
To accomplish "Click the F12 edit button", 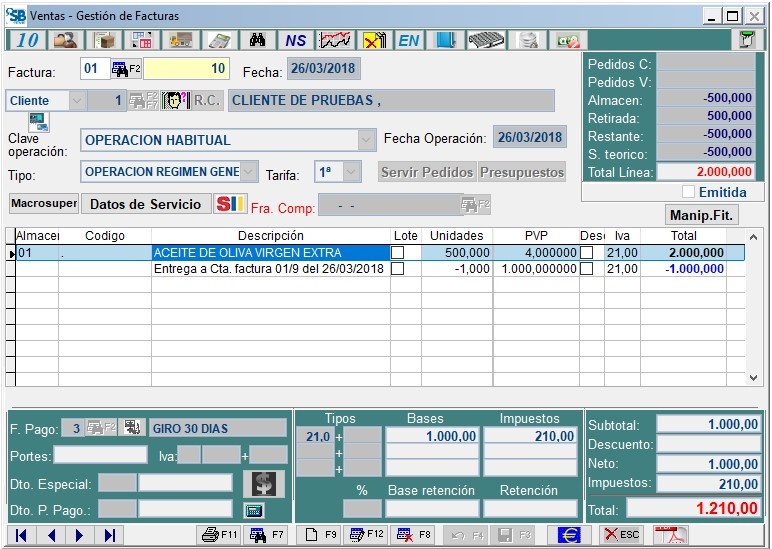I will point(366,535).
